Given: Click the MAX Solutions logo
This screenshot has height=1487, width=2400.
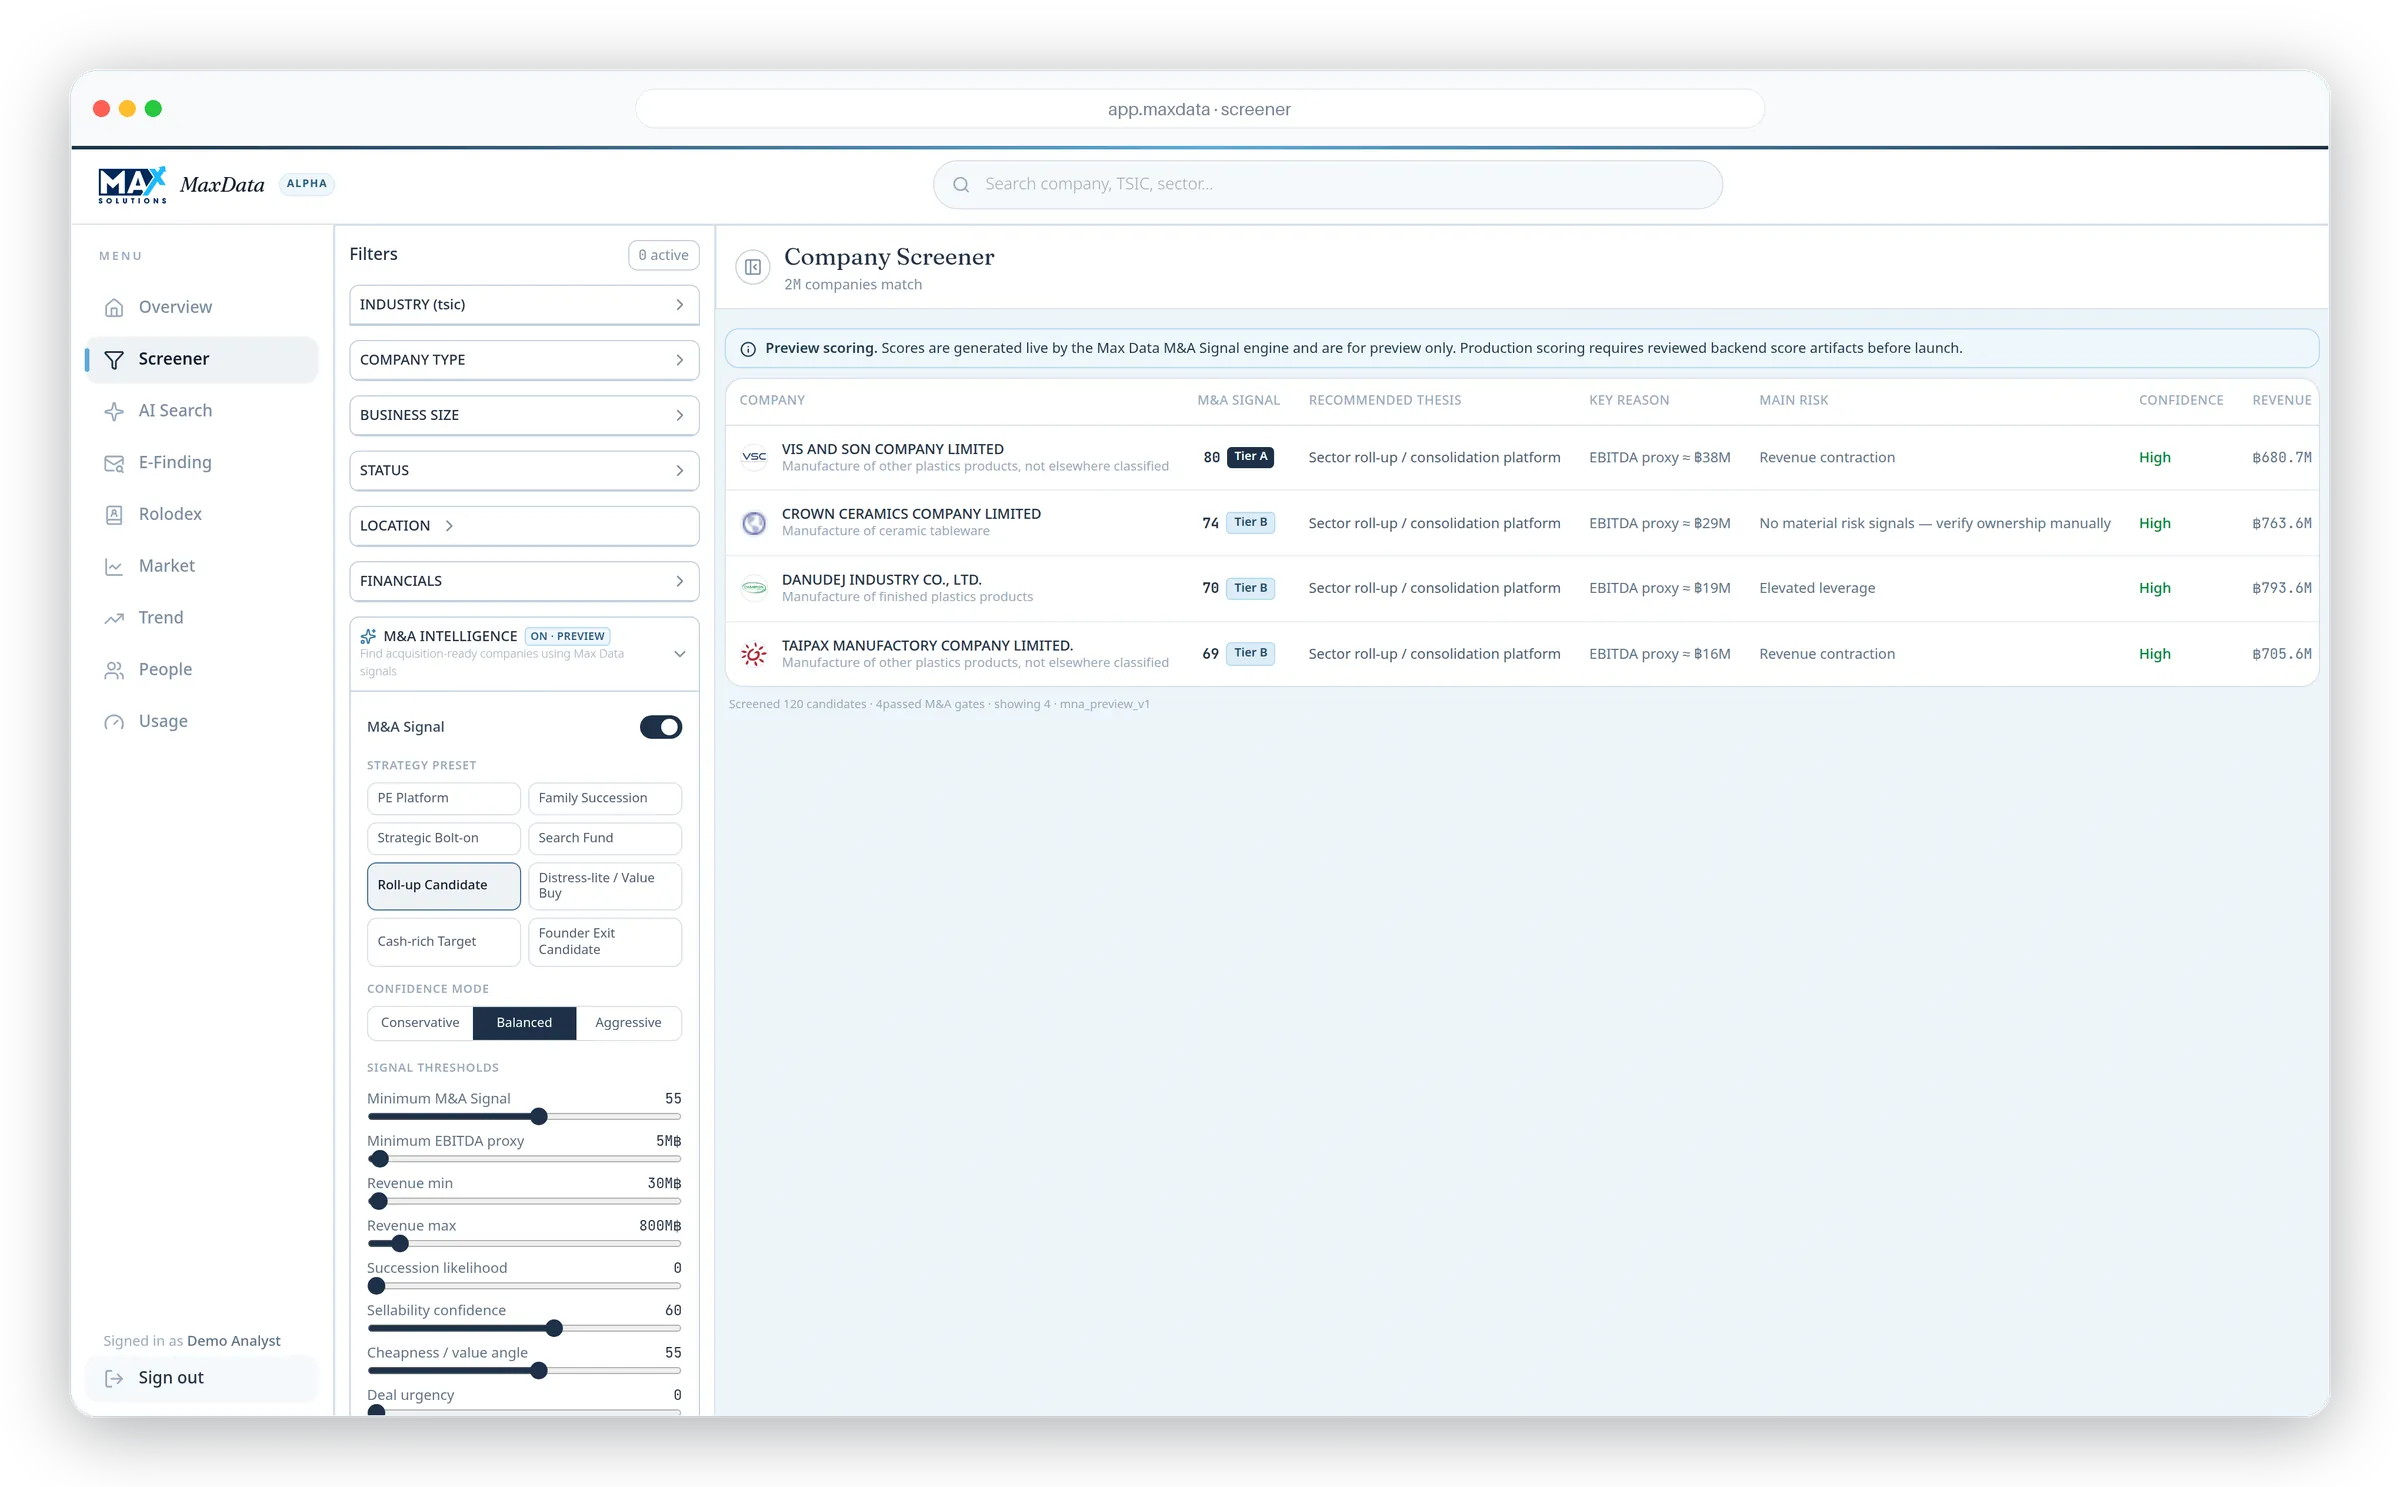Looking at the screenshot, I should (x=132, y=185).
